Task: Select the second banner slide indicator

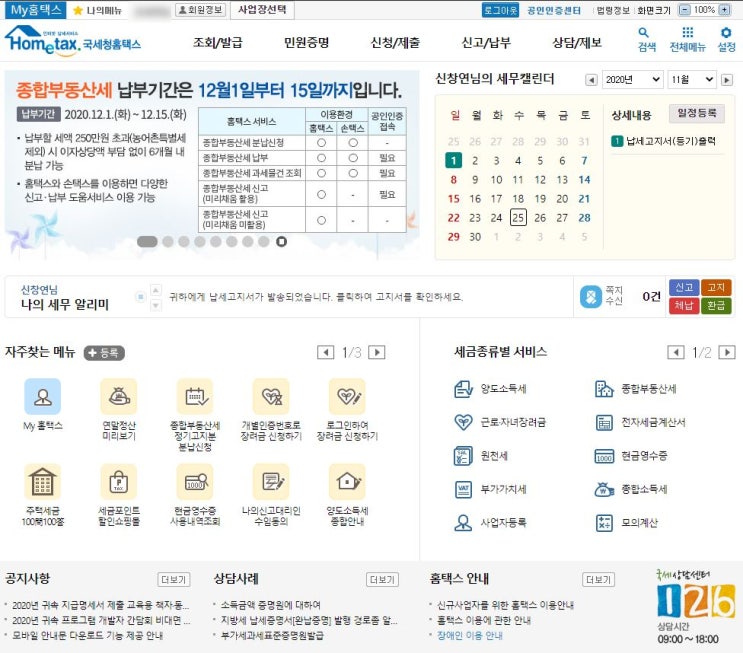Action: [168, 242]
